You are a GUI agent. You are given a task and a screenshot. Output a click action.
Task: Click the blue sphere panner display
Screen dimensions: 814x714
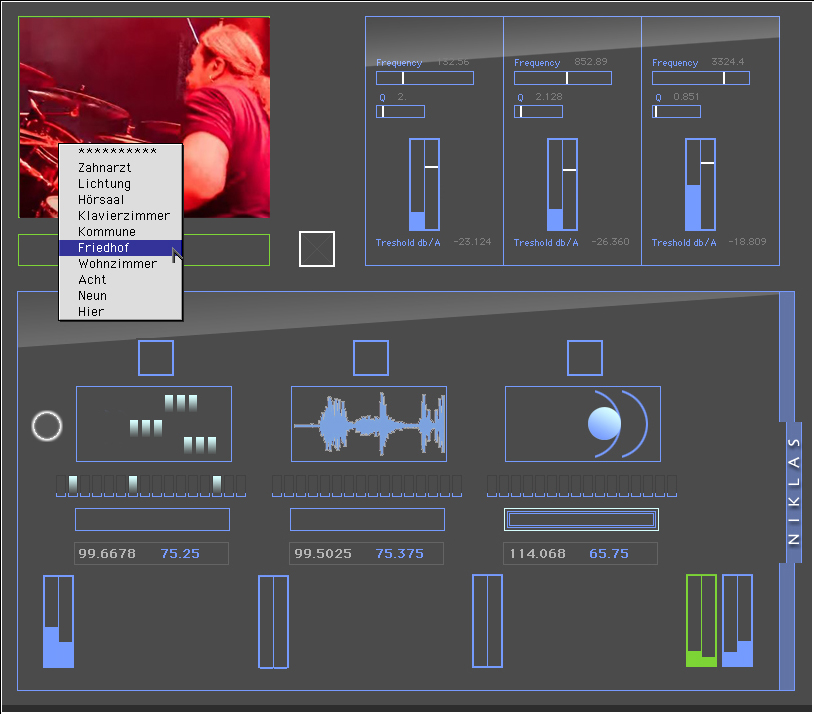[x=583, y=424]
